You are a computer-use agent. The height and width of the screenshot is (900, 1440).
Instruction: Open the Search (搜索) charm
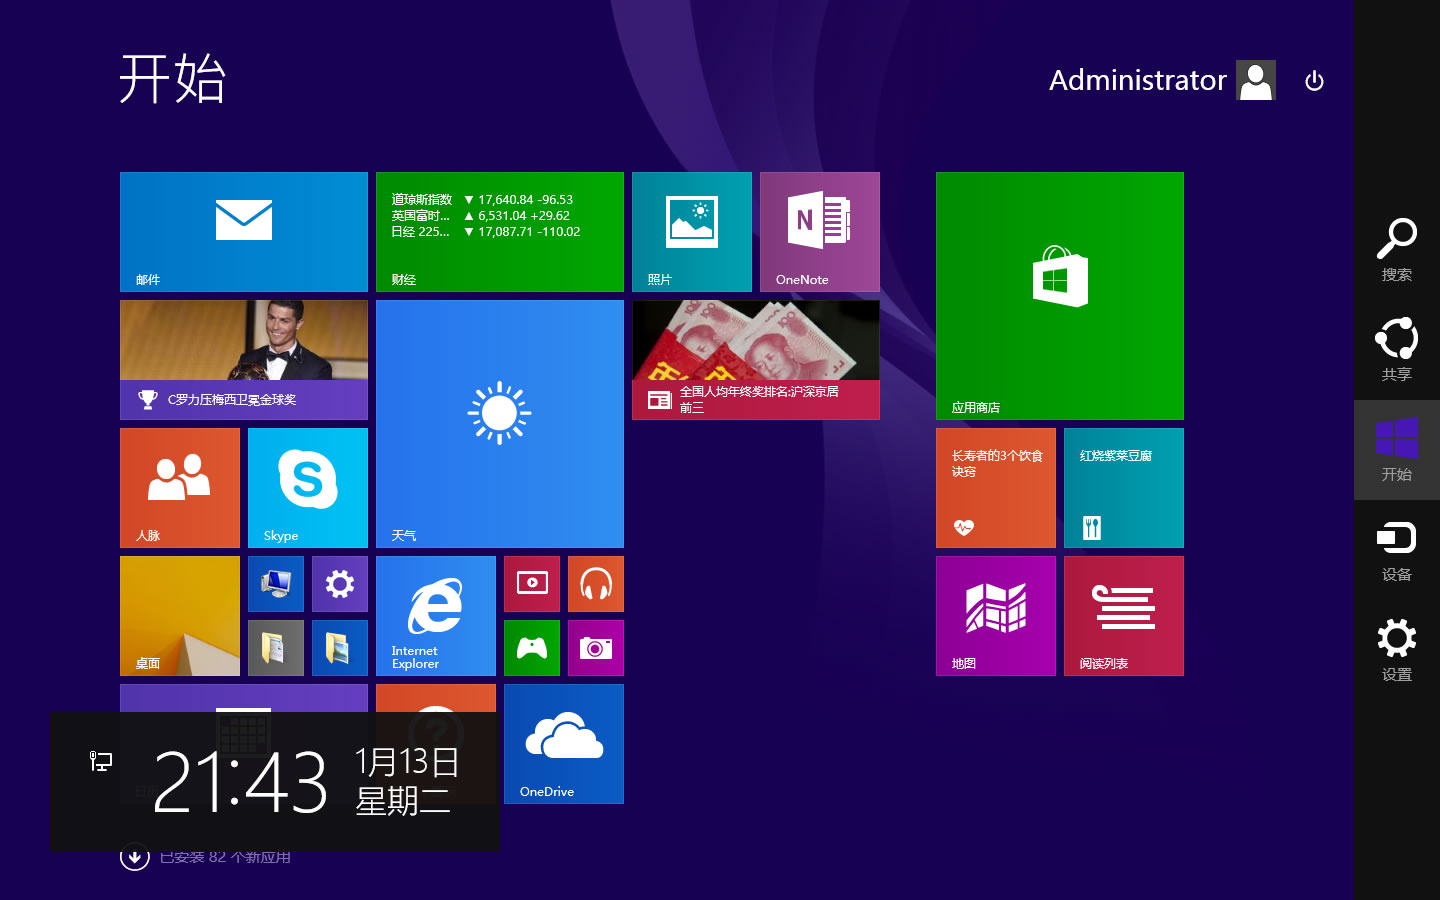pos(1397,250)
